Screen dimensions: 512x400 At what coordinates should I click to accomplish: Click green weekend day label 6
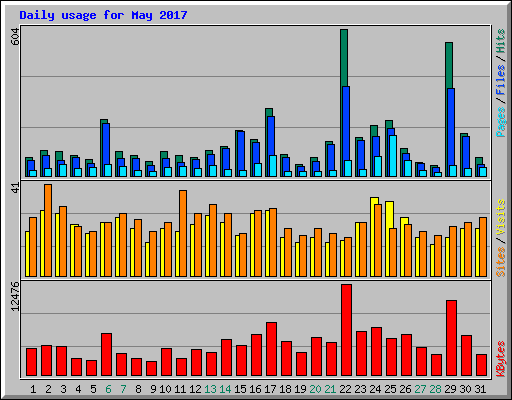click(x=108, y=389)
